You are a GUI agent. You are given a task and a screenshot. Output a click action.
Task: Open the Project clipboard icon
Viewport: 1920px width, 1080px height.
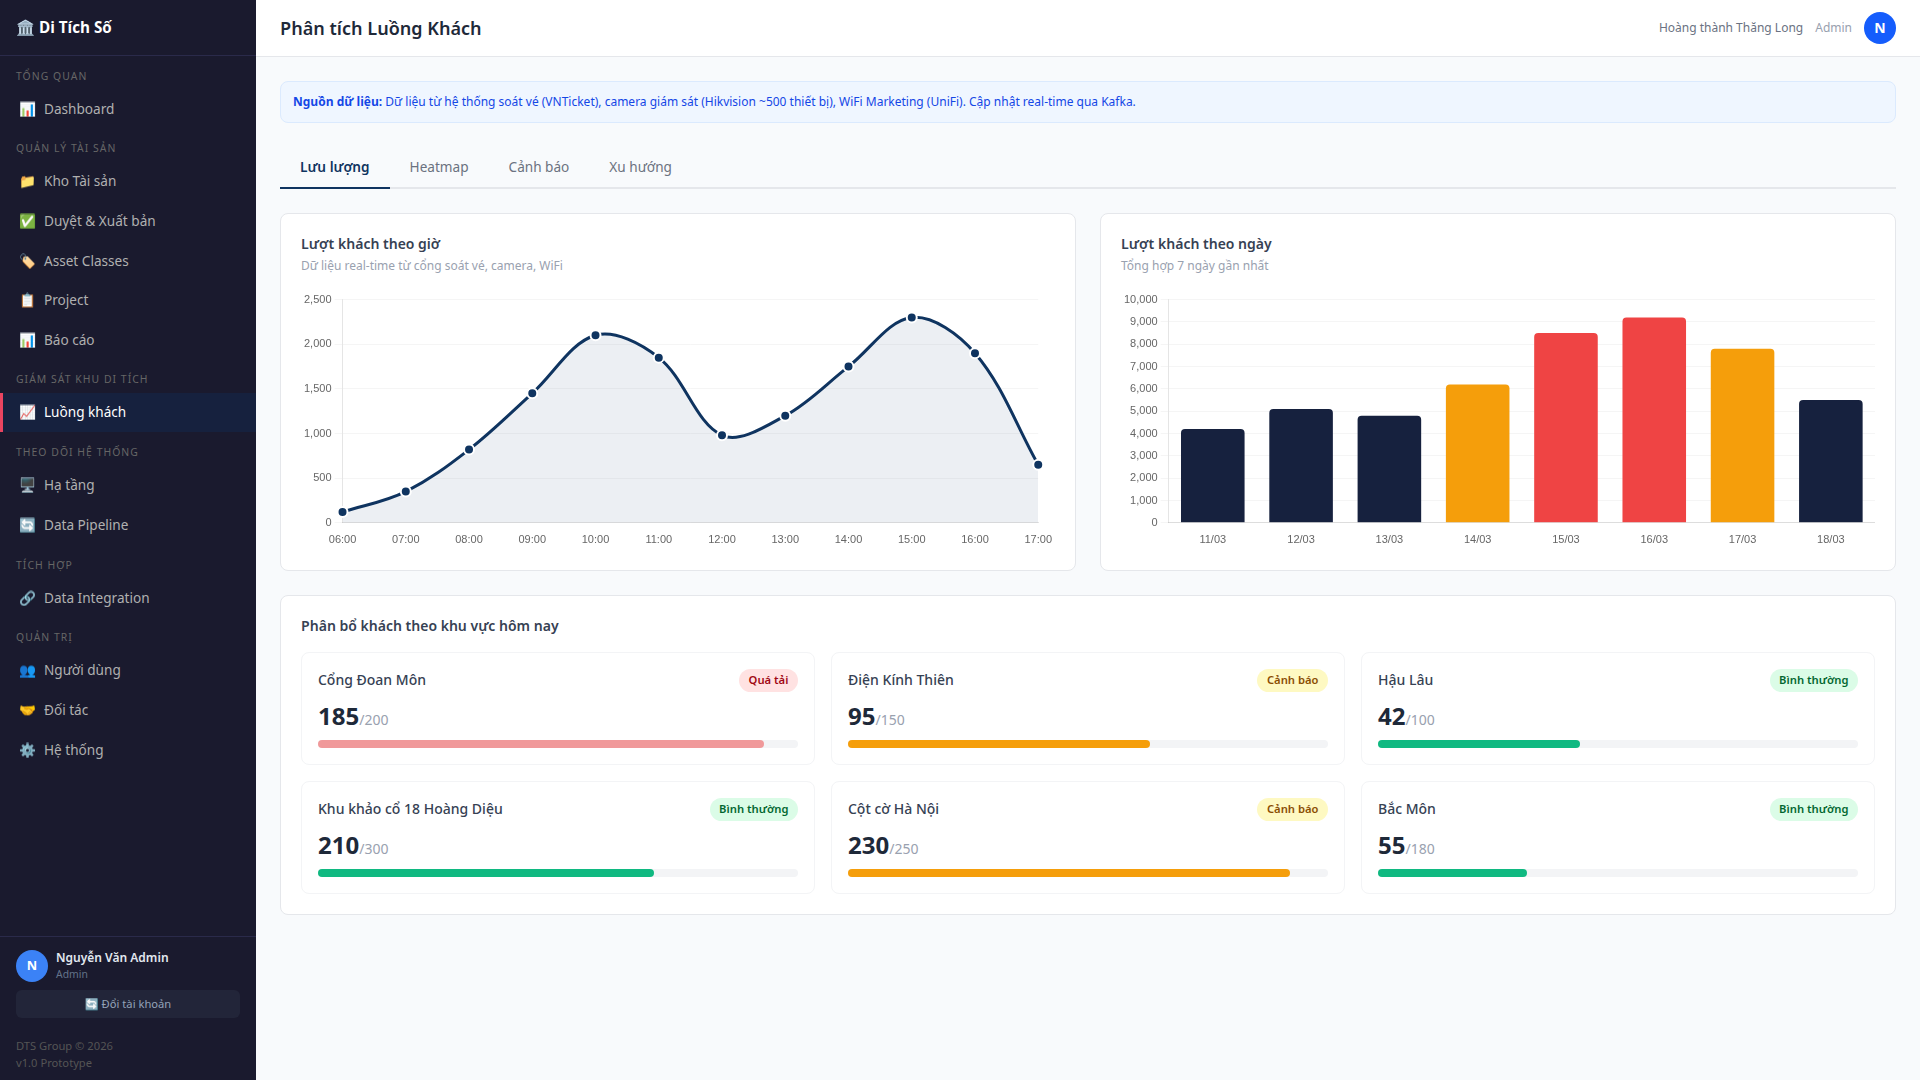[27, 300]
